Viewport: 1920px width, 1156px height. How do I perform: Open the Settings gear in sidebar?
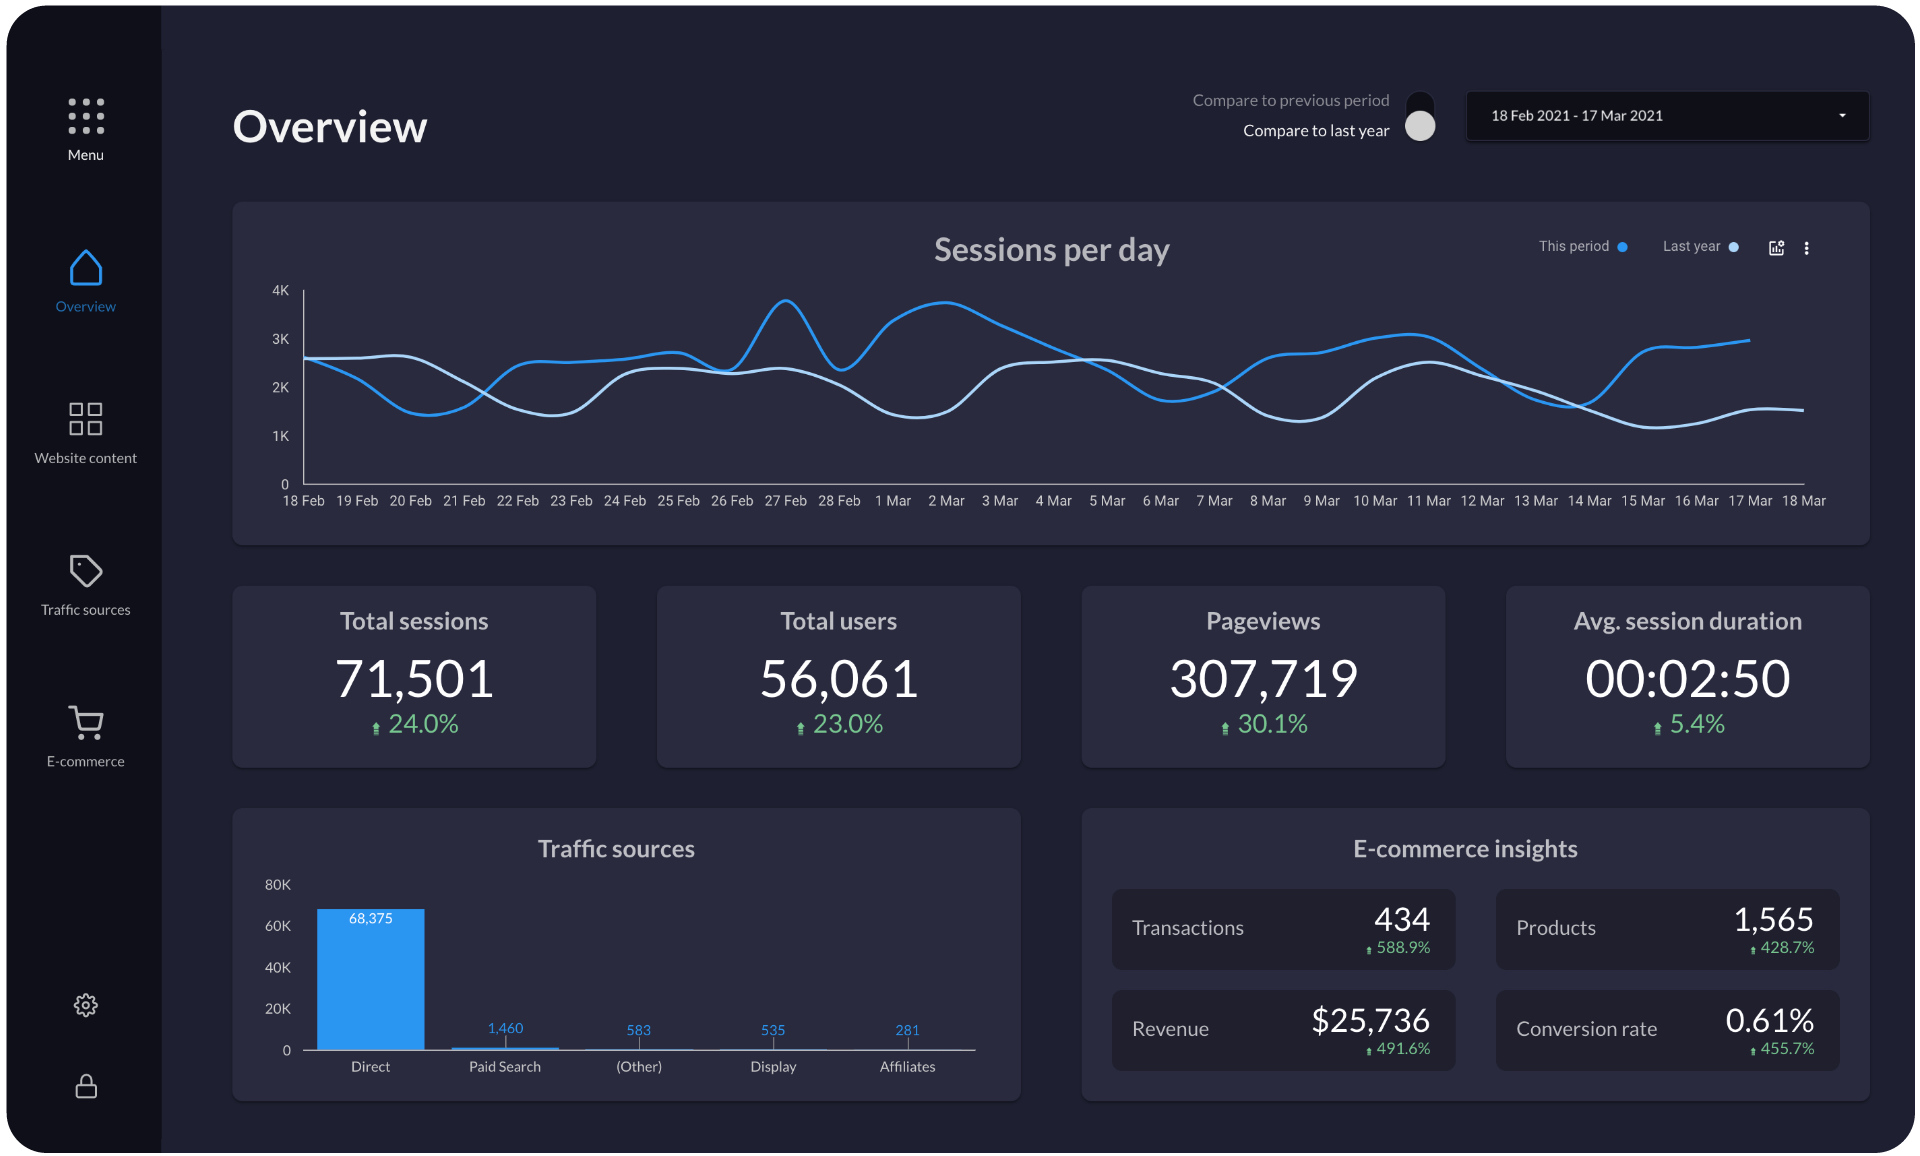pyautogui.click(x=86, y=1005)
